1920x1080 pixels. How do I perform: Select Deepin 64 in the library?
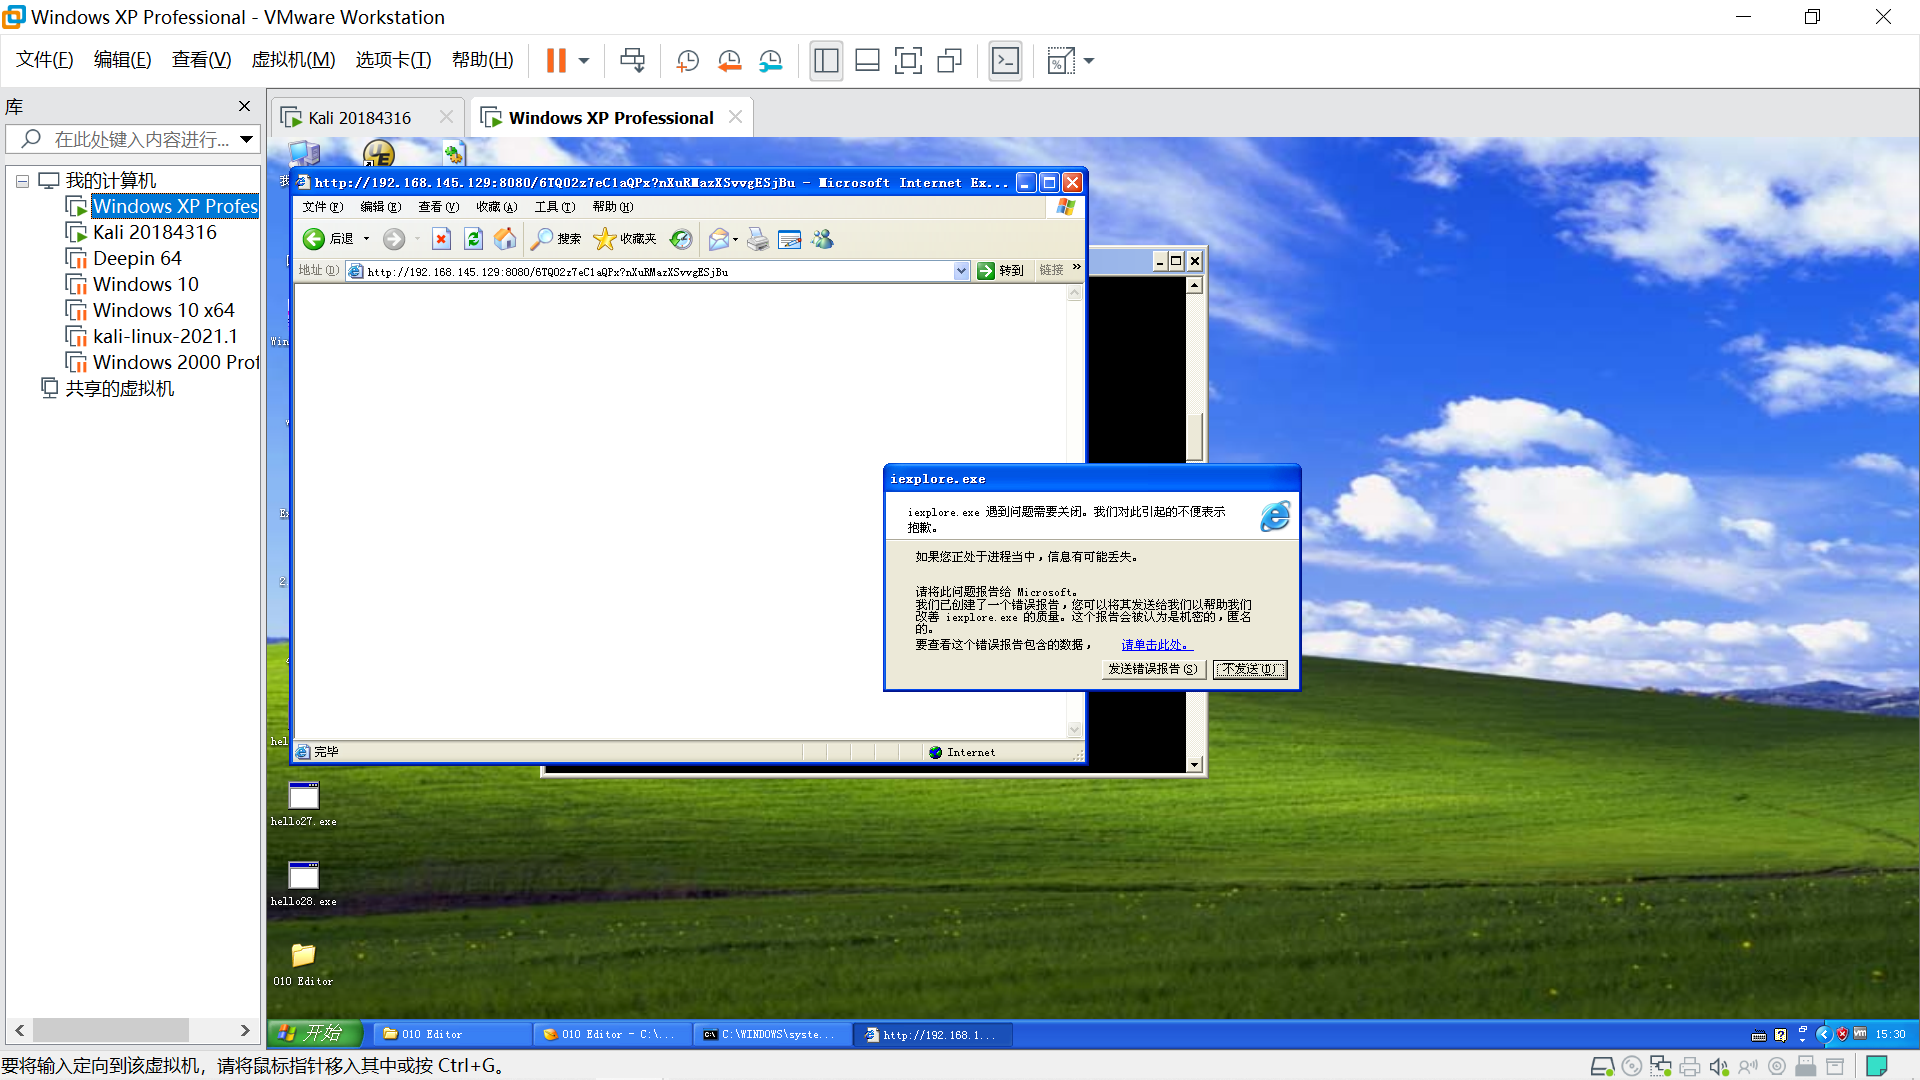(137, 258)
